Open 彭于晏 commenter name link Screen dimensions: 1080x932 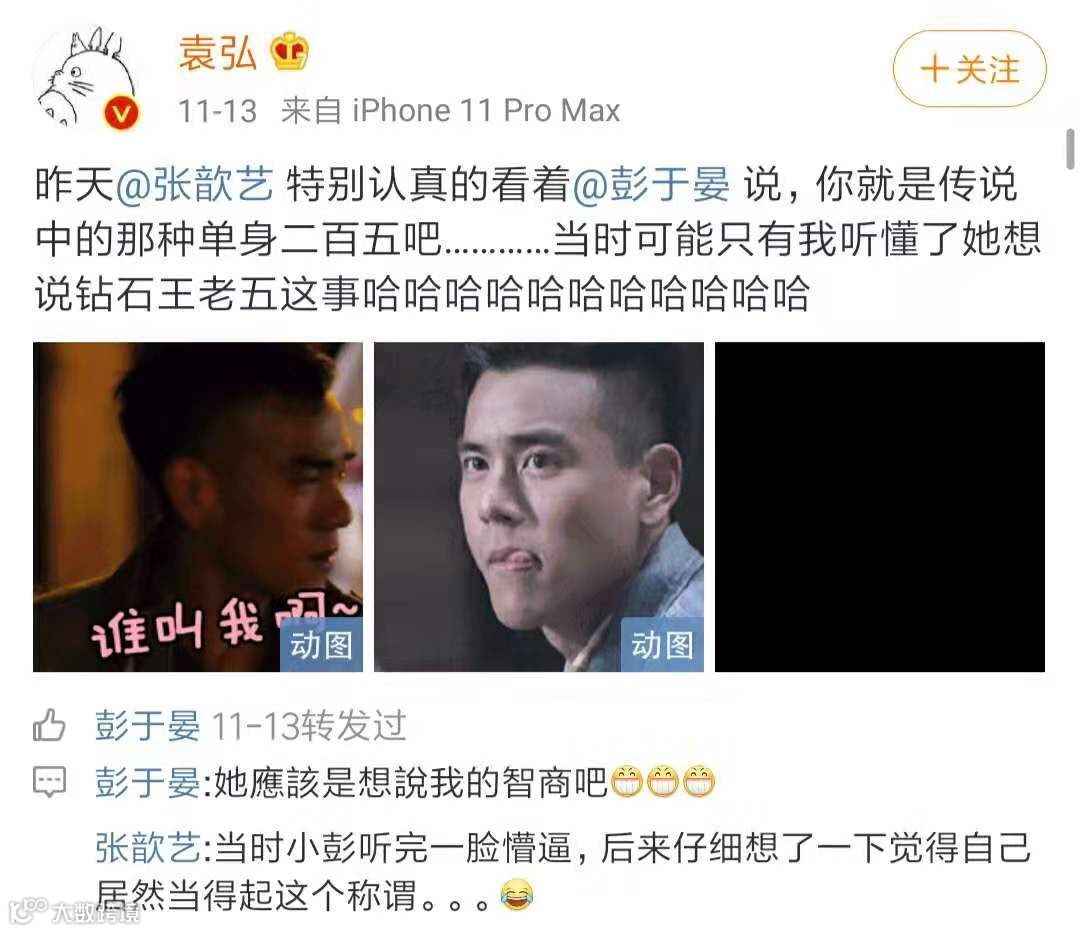point(147,783)
